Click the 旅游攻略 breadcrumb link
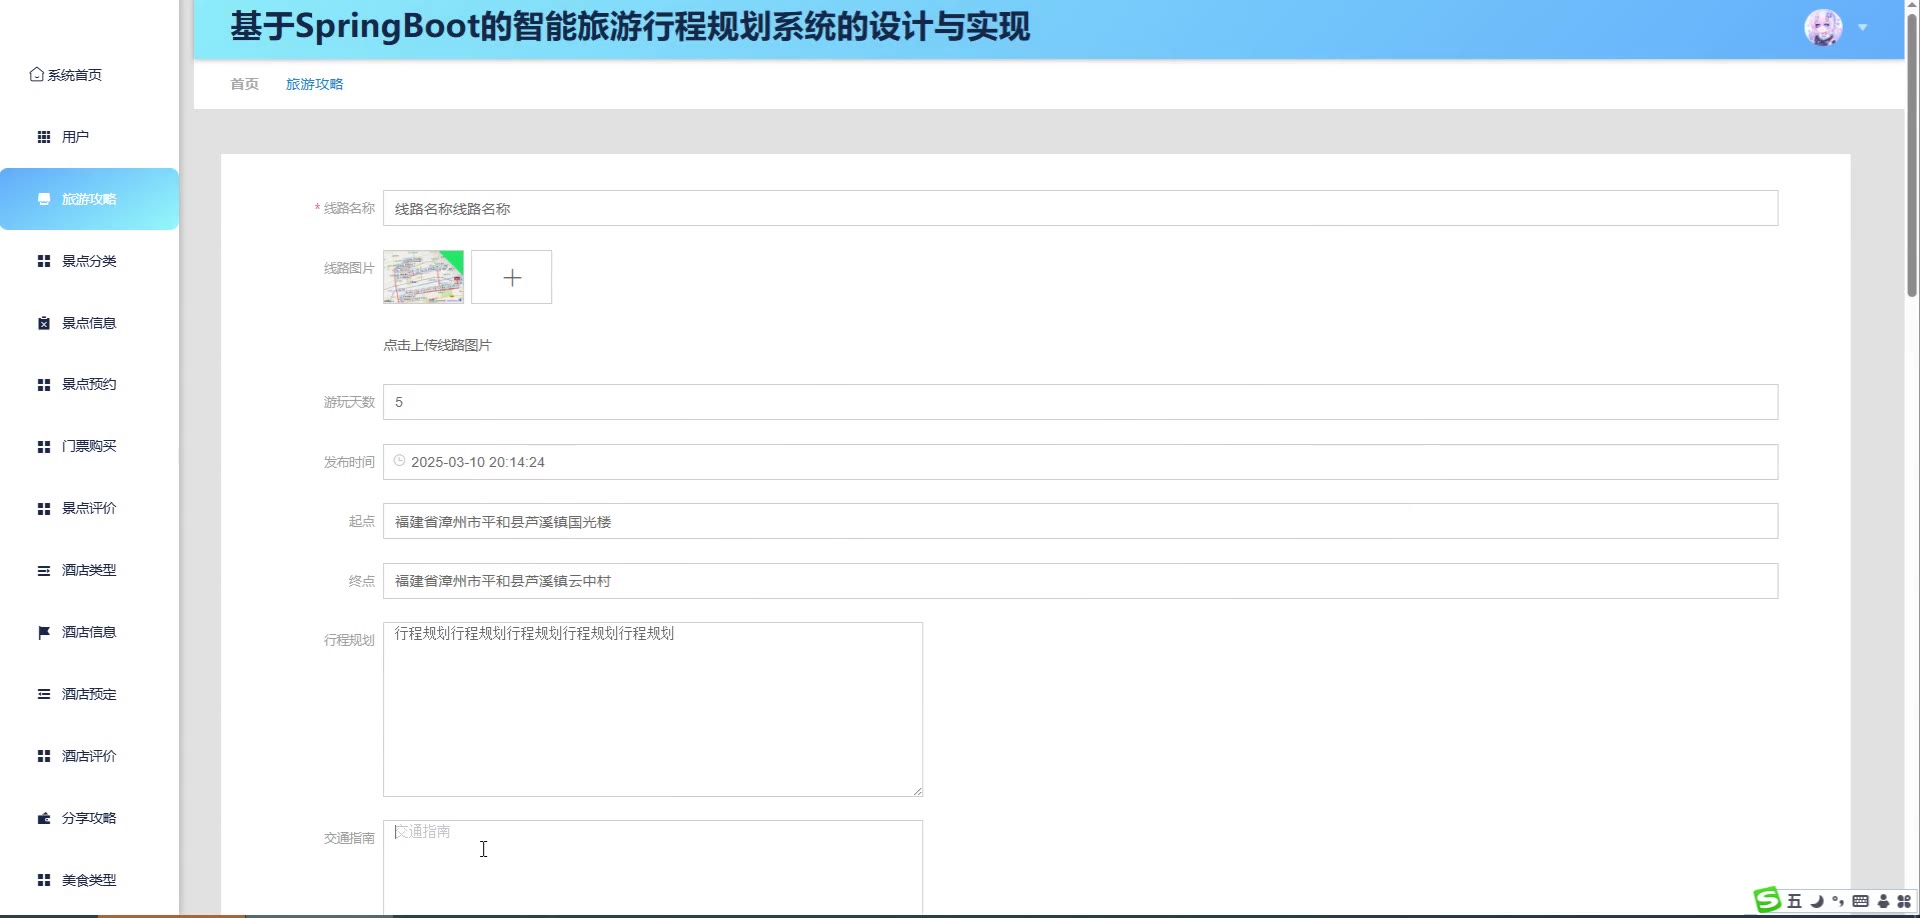This screenshot has height=918, width=1920. (315, 84)
